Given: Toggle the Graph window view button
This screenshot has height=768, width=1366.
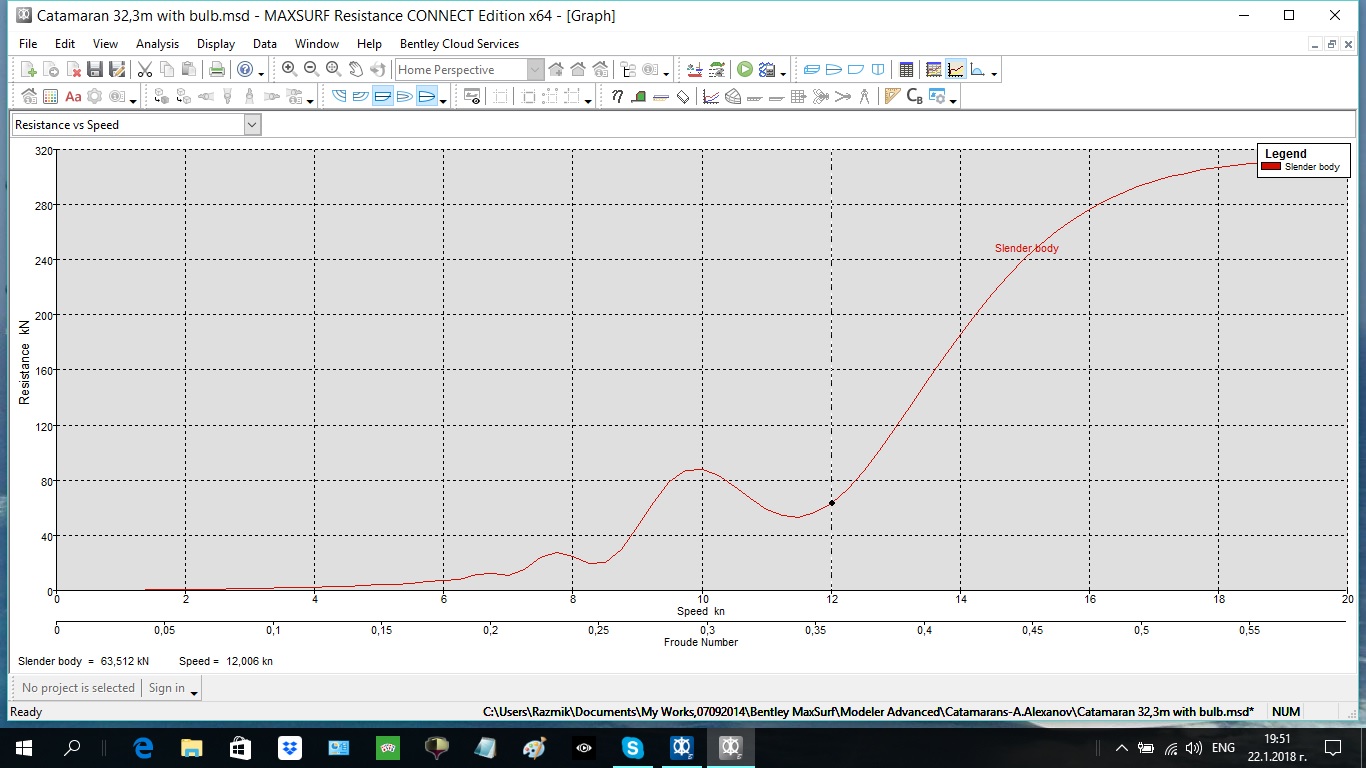Looking at the screenshot, I should (956, 70).
